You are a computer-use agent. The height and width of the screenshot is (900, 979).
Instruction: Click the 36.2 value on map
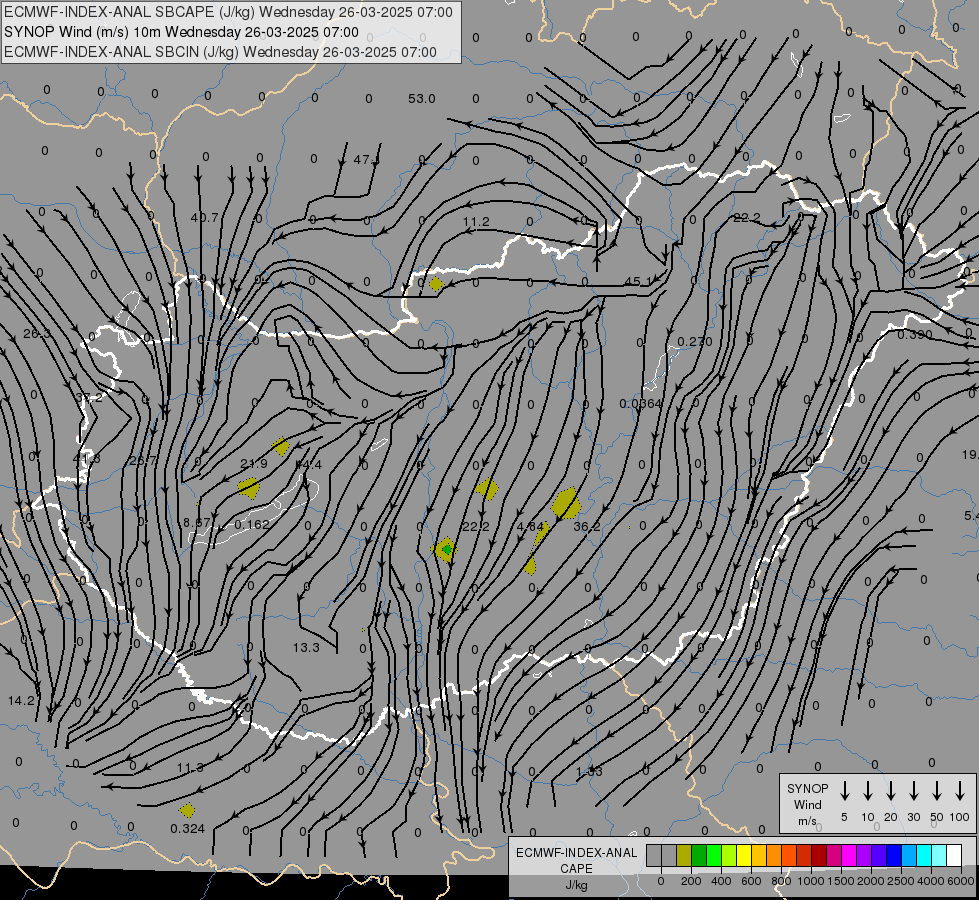(587, 527)
